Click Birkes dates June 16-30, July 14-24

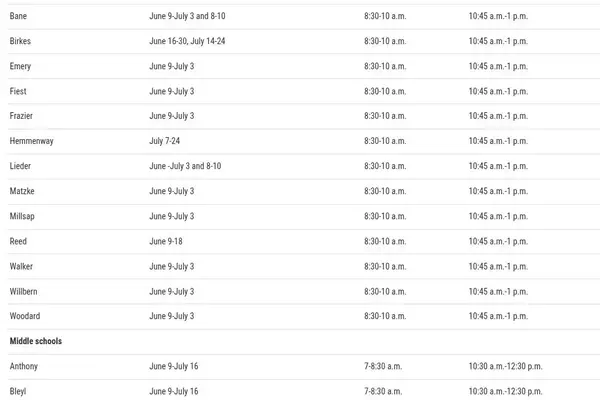click(187, 41)
